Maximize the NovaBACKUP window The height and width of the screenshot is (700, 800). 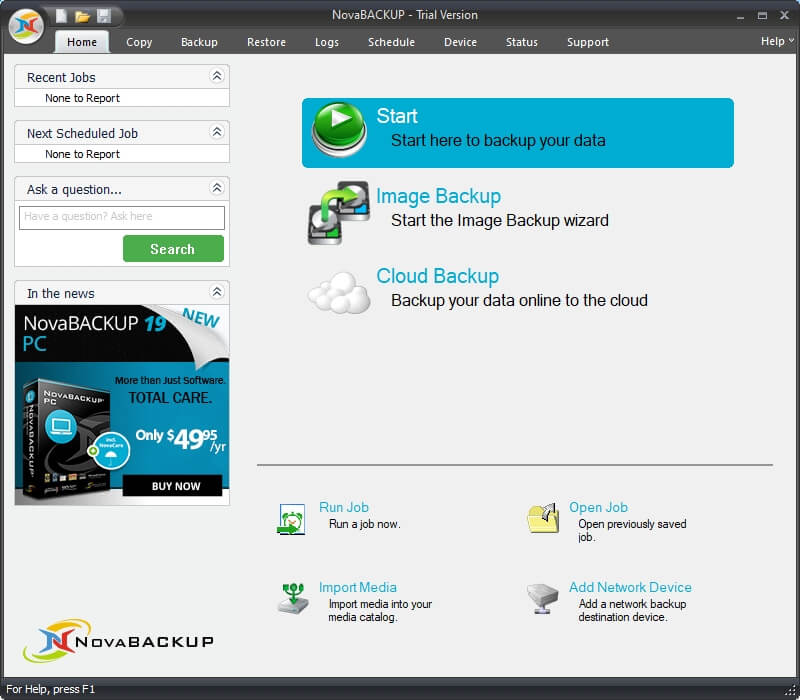tap(762, 16)
